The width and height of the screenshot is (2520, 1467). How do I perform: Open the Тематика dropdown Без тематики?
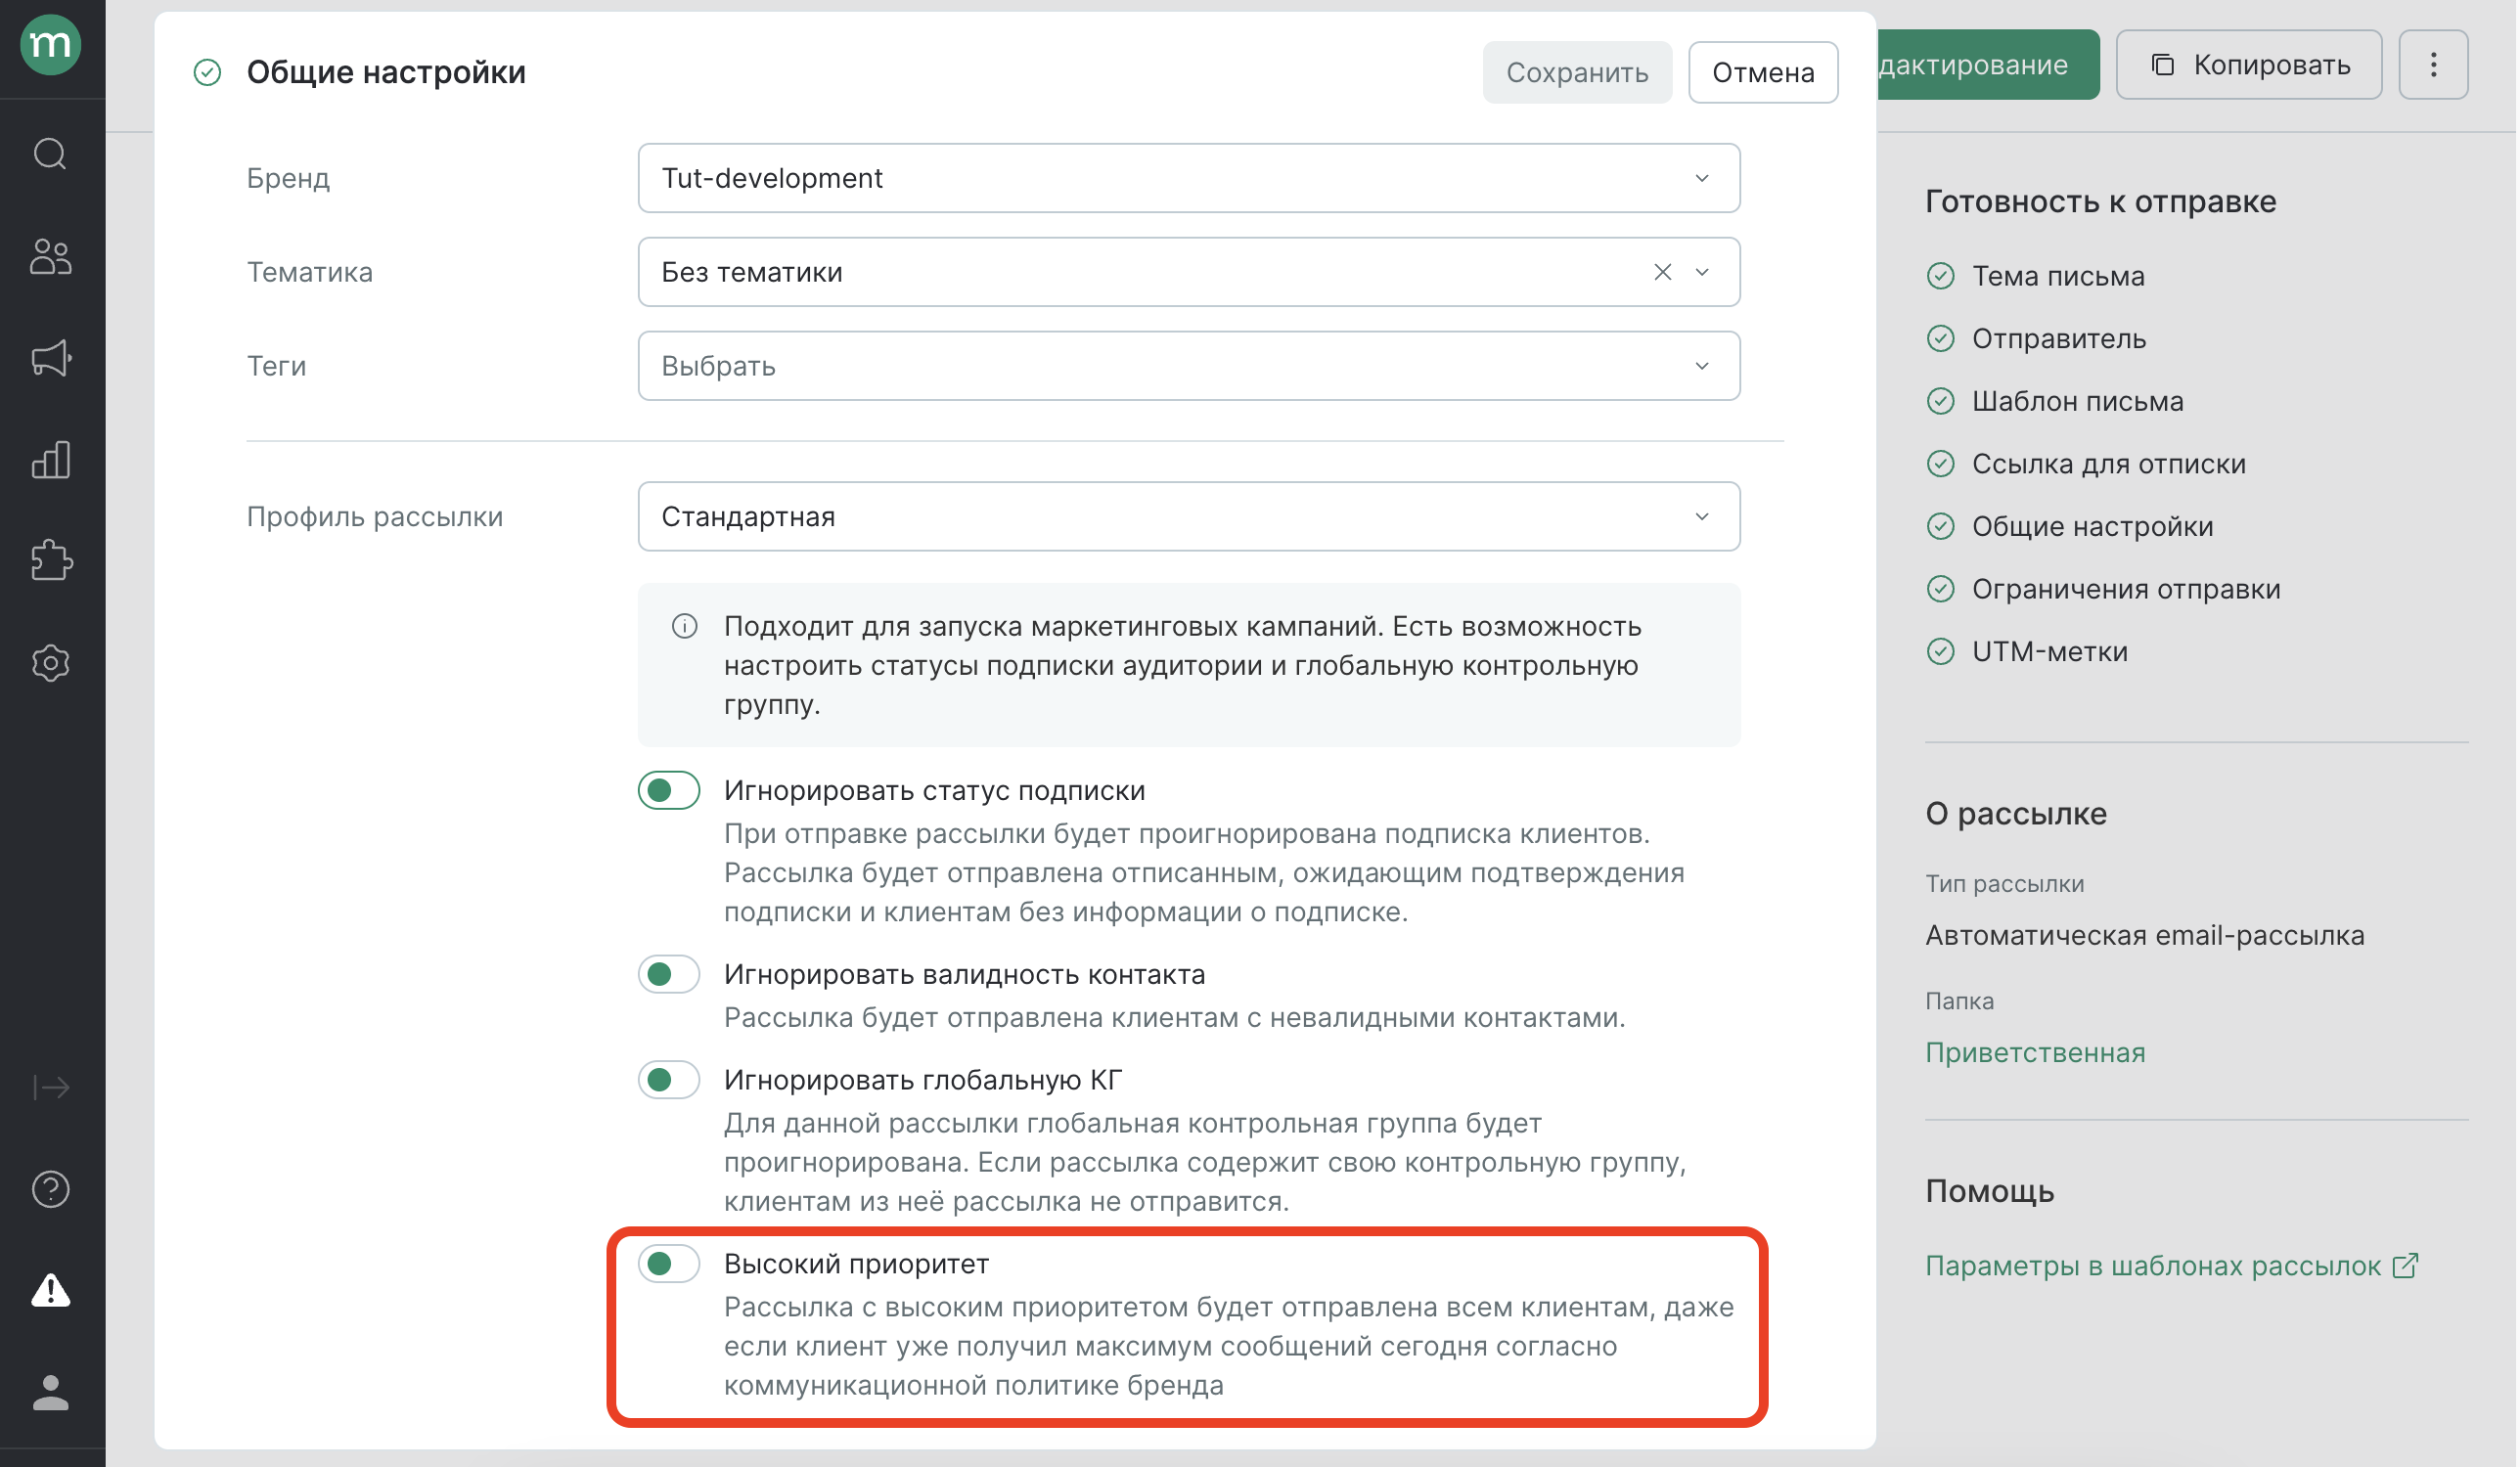[x=1190, y=272]
